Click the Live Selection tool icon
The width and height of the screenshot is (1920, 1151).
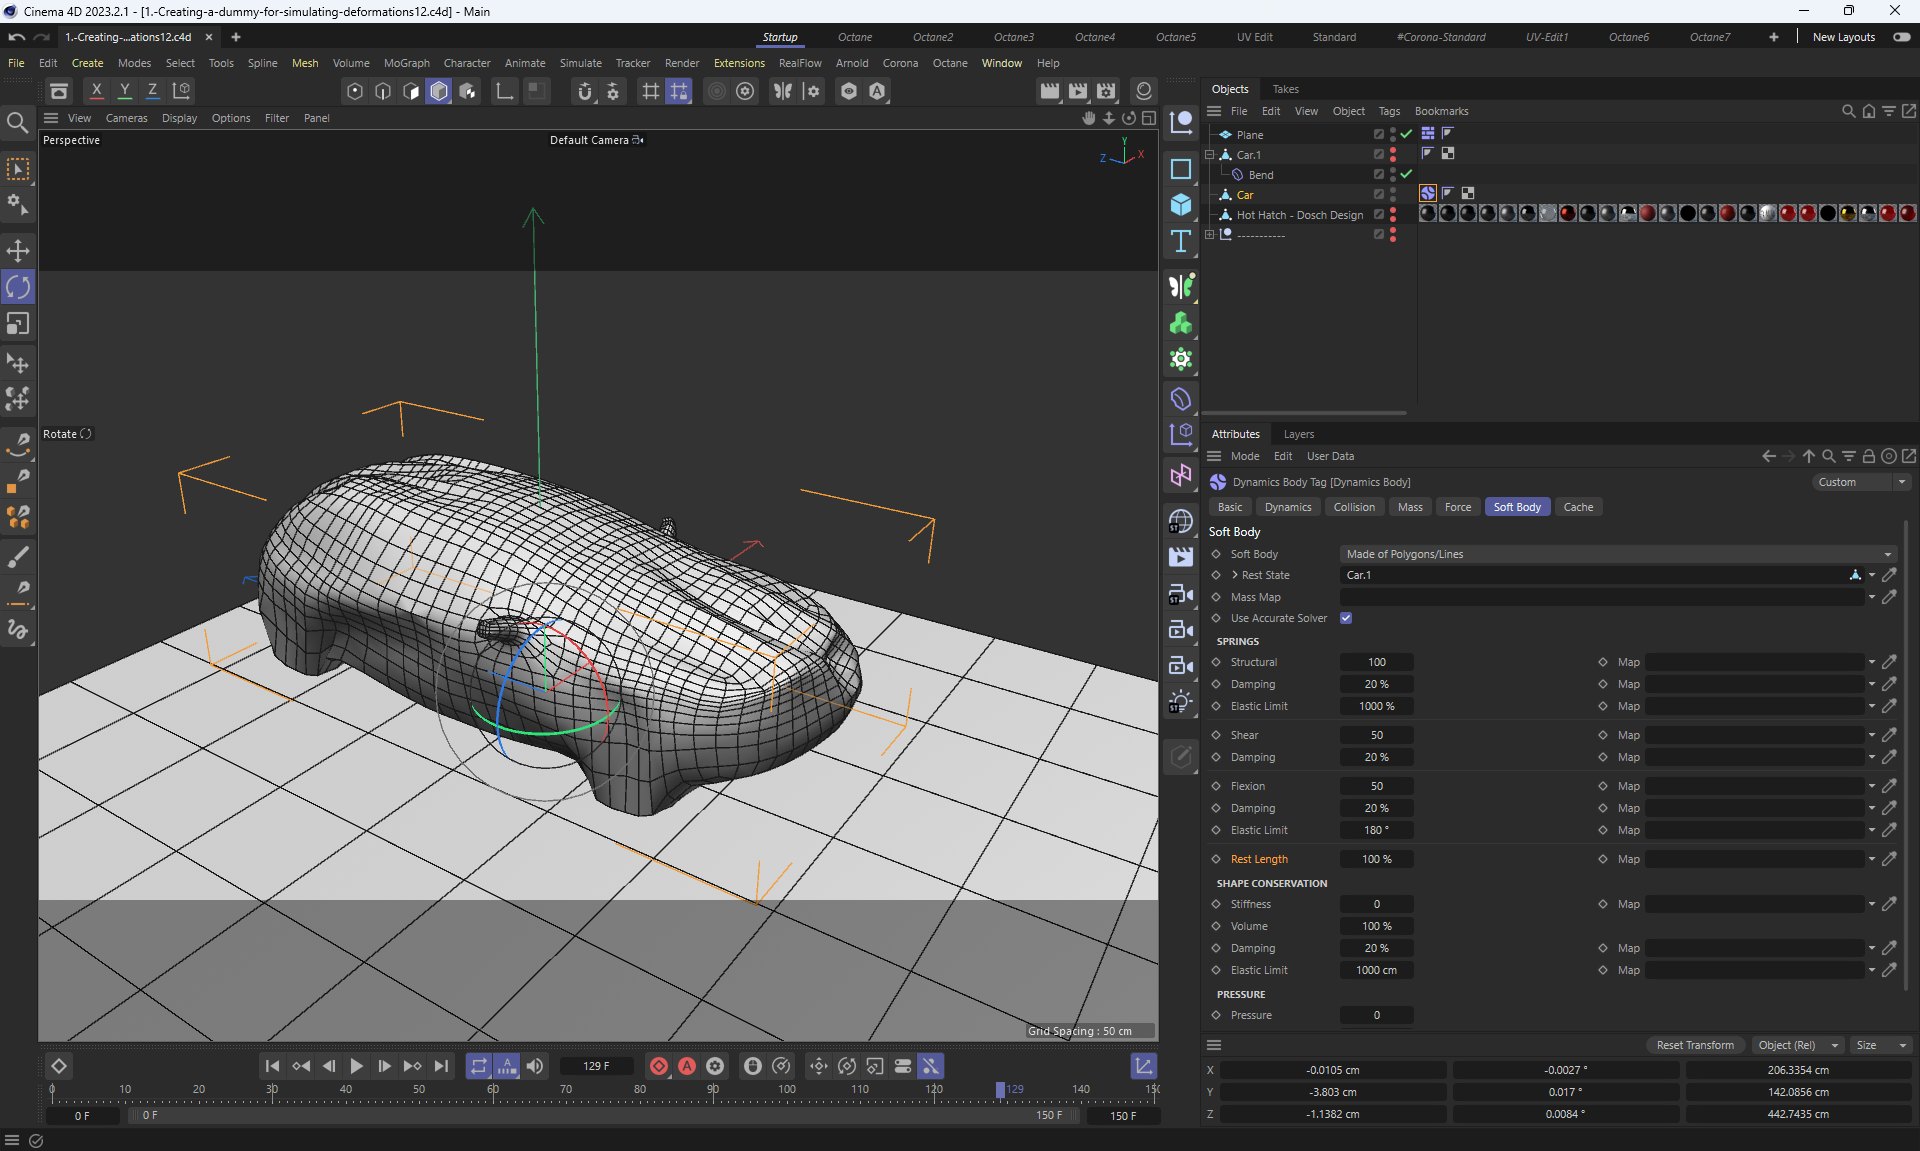click(18, 169)
